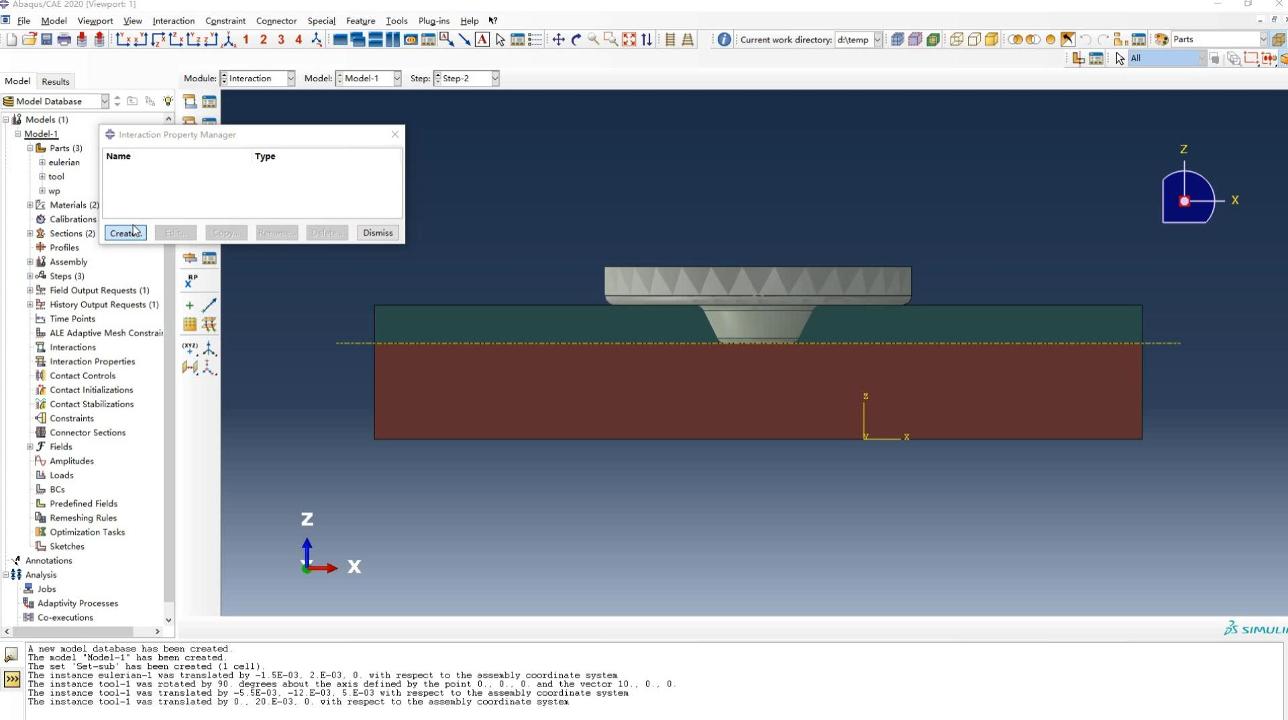Click the Create Reference Point icon
This screenshot has width=1288, height=720.
tap(190, 281)
